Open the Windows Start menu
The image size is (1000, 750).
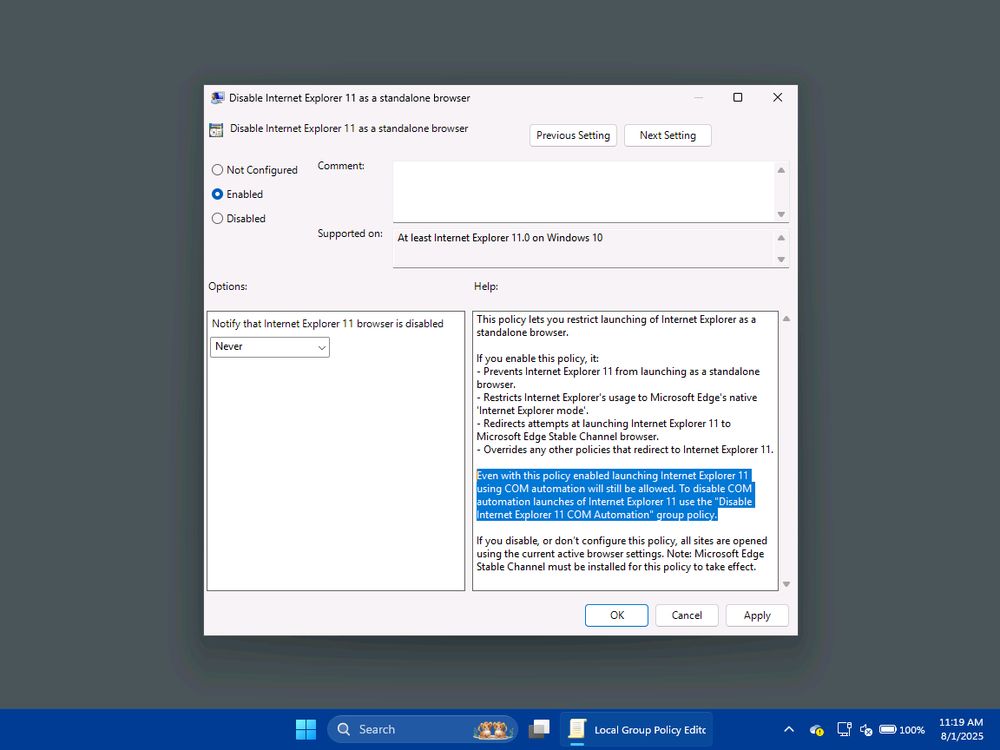305,729
